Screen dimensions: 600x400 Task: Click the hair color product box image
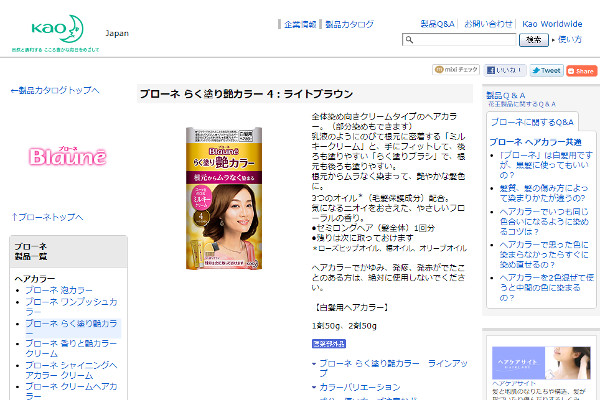coord(224,198)
